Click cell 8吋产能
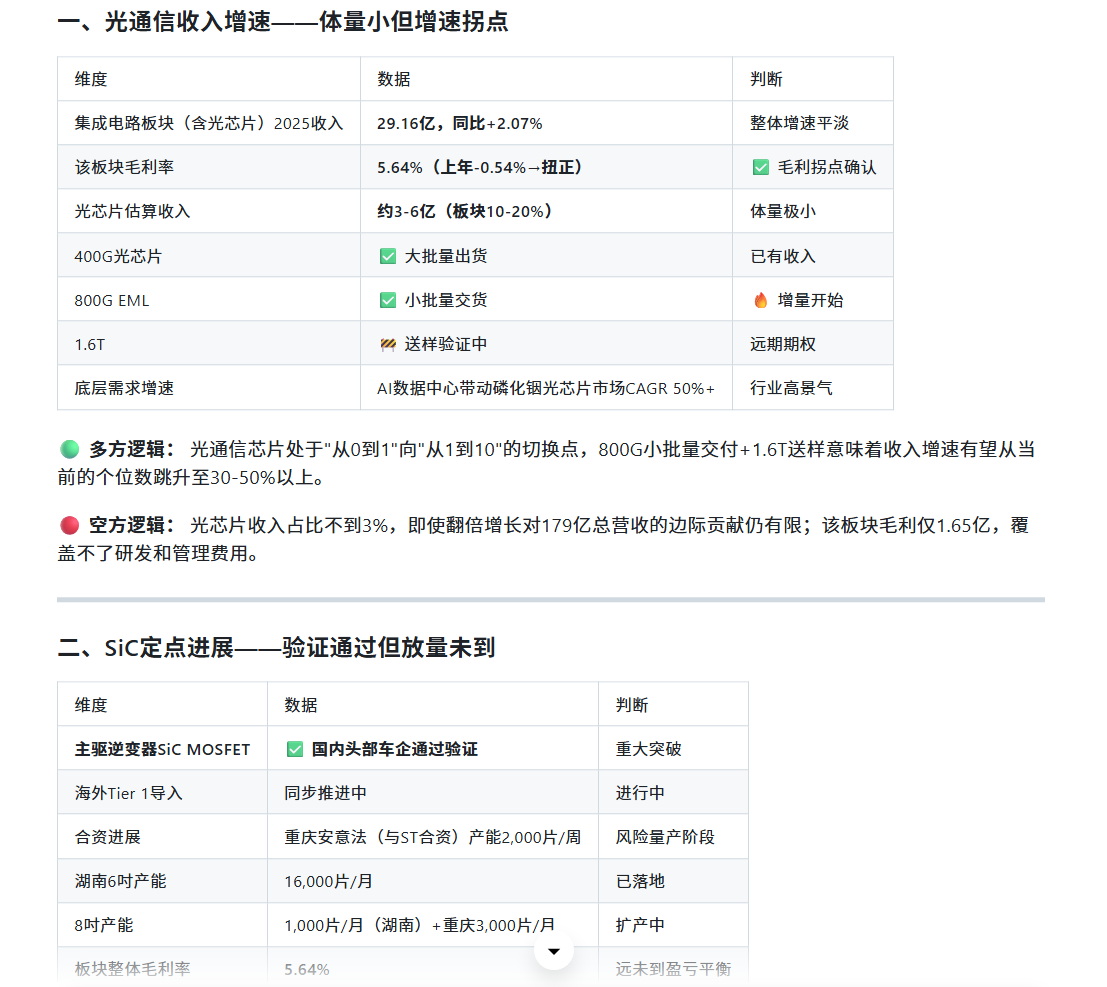Viewport: 1107px width, 987px height. pyautogui.click(x=162, y=925)
